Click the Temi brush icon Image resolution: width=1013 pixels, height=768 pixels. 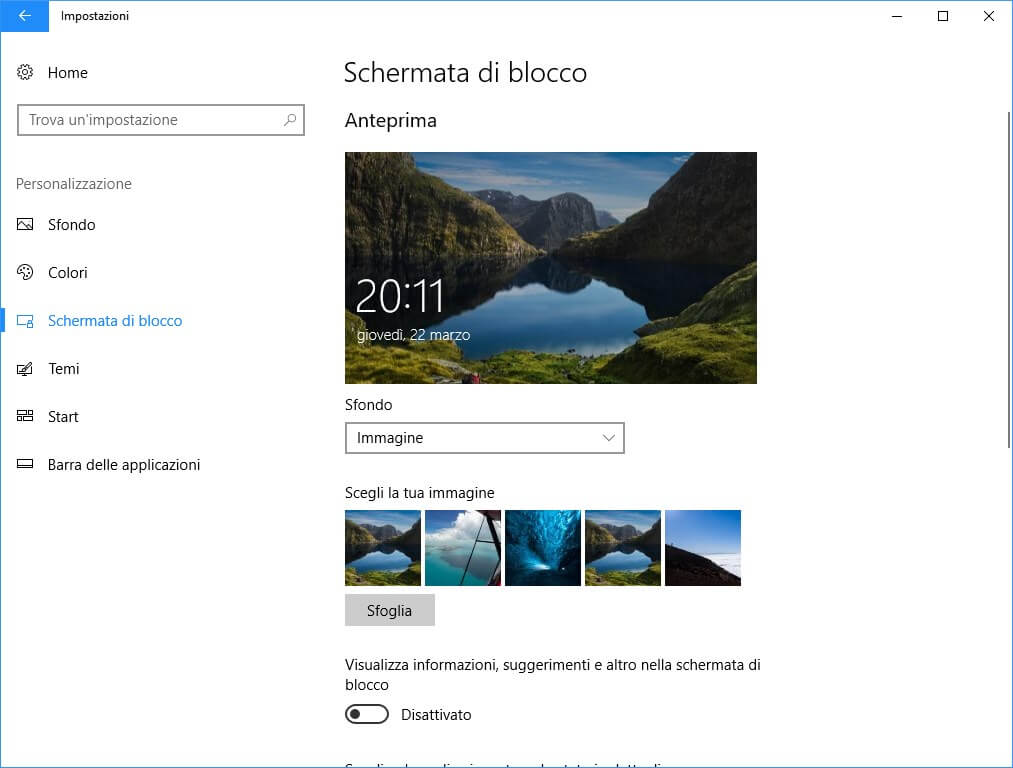(26, 369)
